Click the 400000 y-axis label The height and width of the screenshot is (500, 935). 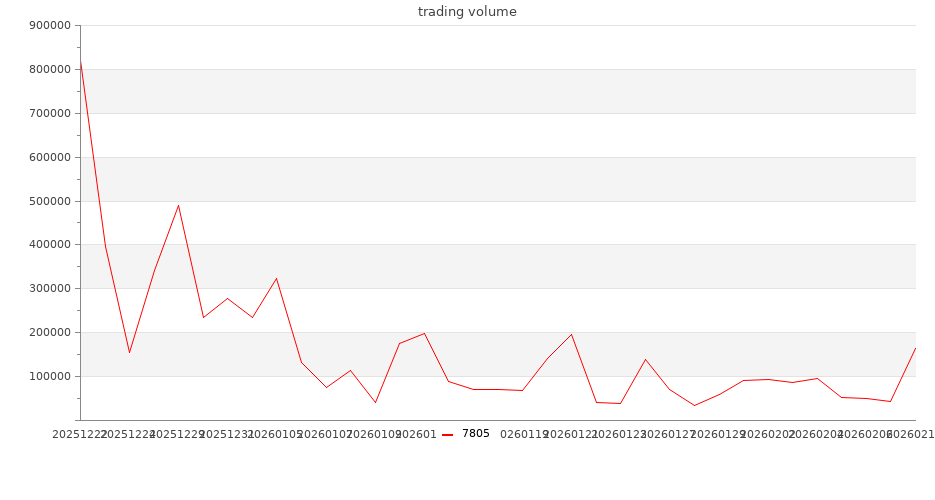(x=48, y=245)
